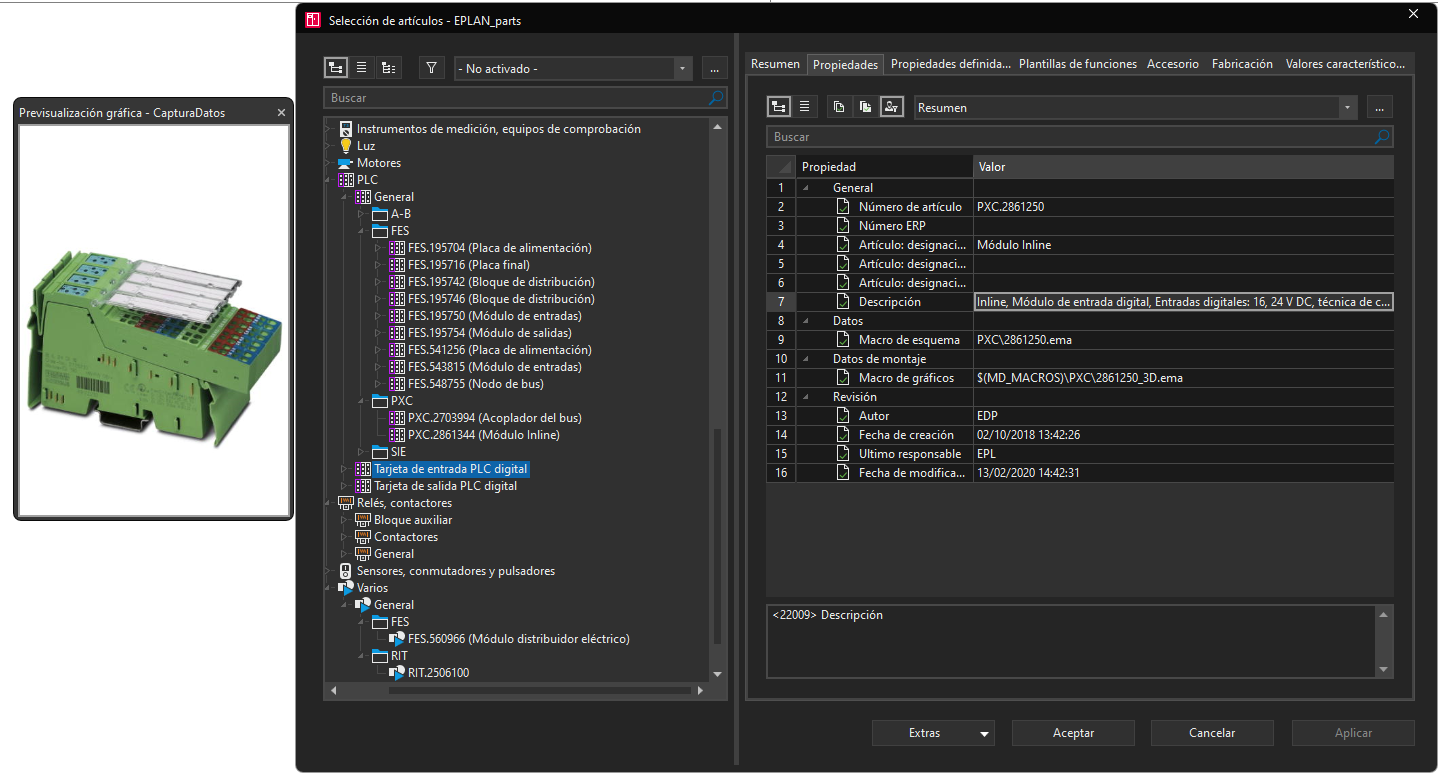Click ellipsis button next to filter dropdown
This screenshot has width=1438, height=773.
(x=713, y=68)
